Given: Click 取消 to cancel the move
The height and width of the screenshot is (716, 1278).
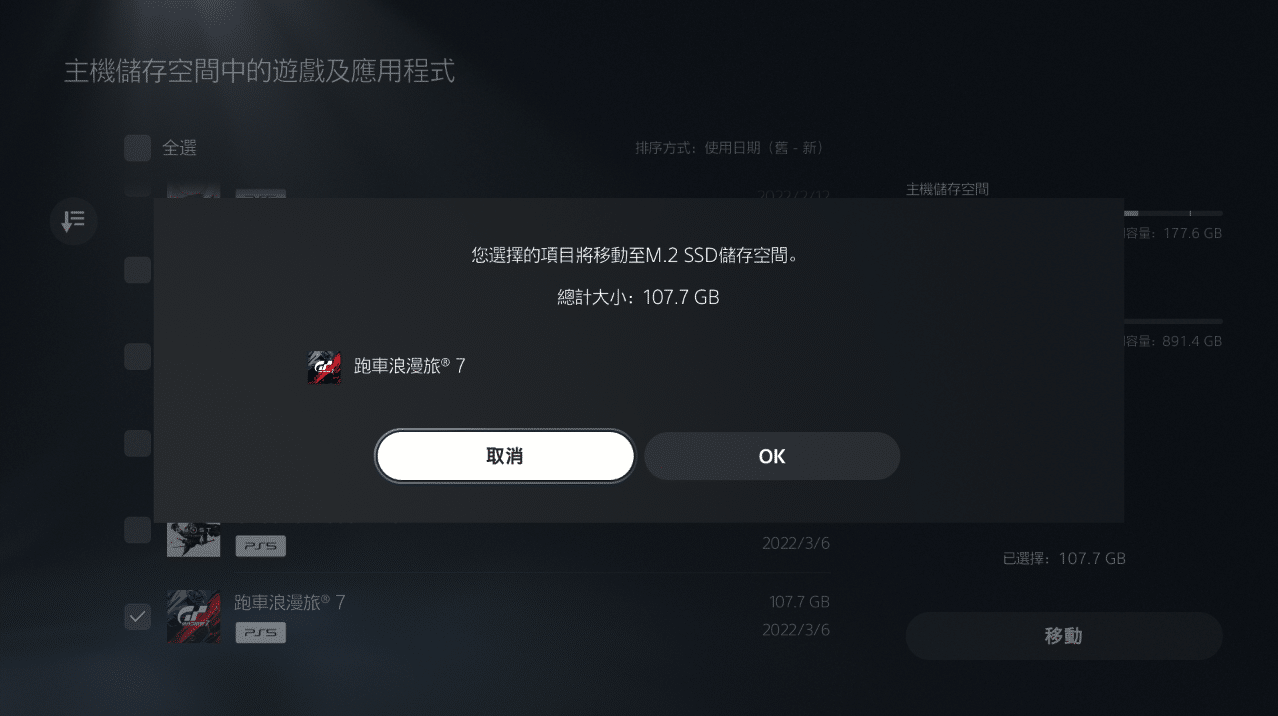Looking at the screenshot, I should [x=505, y=456].
